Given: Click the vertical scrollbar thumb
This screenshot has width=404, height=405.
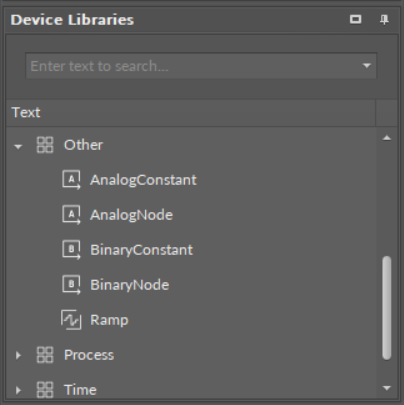Looking at the screenshot, I should point(387,308).
